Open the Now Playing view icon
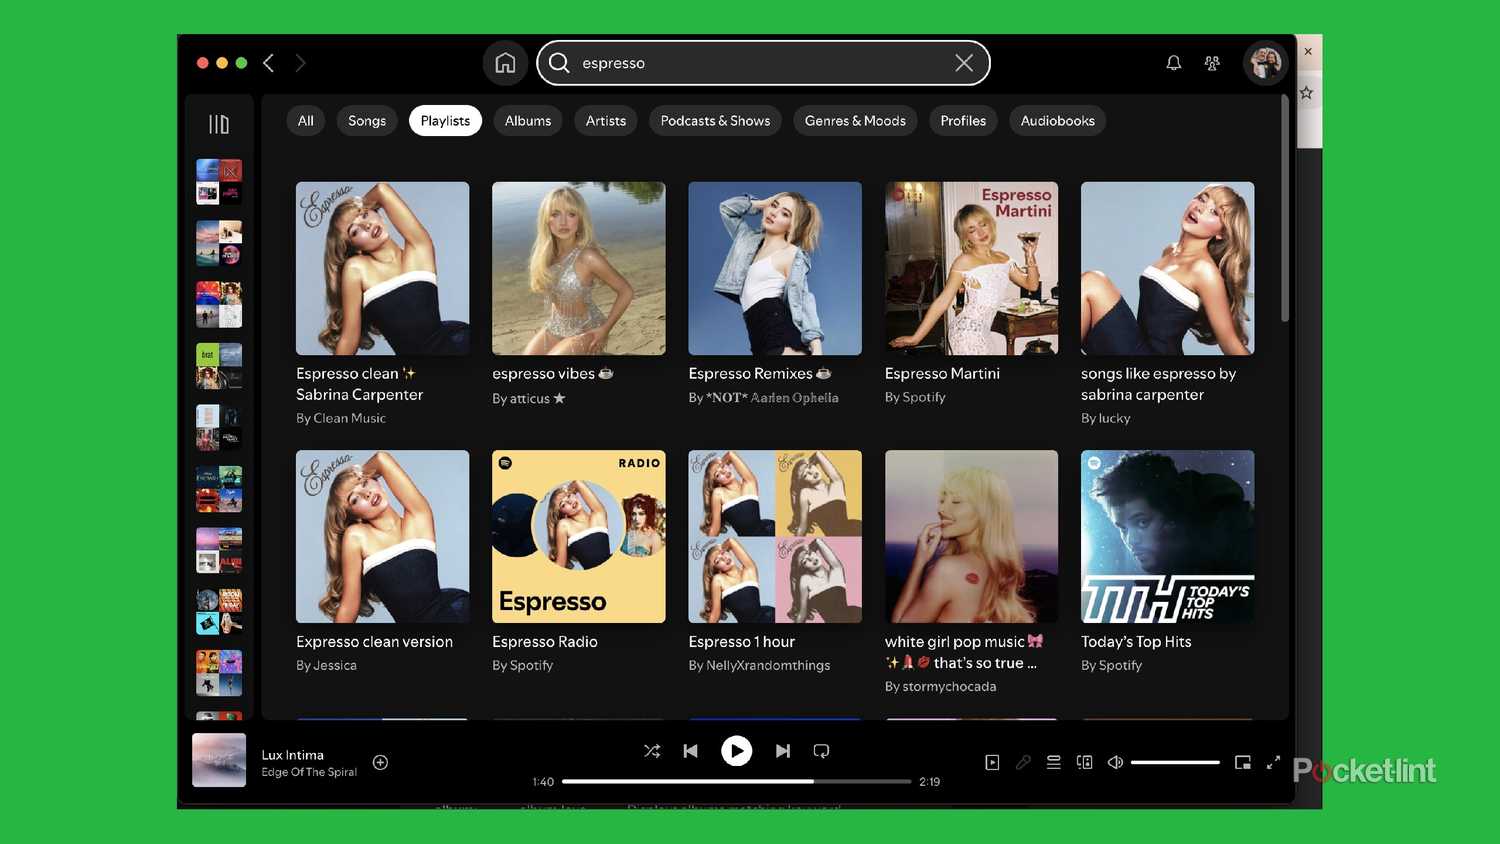The height and width of the screenshot is (844, 1500). (992, 762)
